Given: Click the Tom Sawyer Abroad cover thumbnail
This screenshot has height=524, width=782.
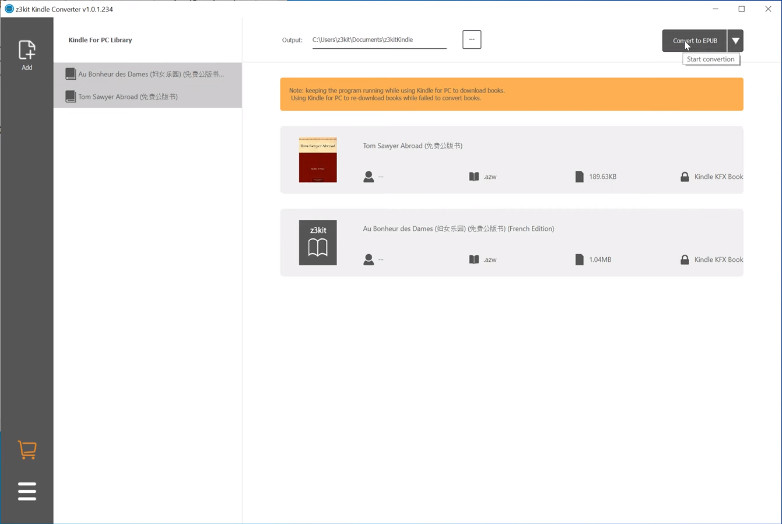Looking at the screenshot, I should pyautogui.click(x=318, y=160).
